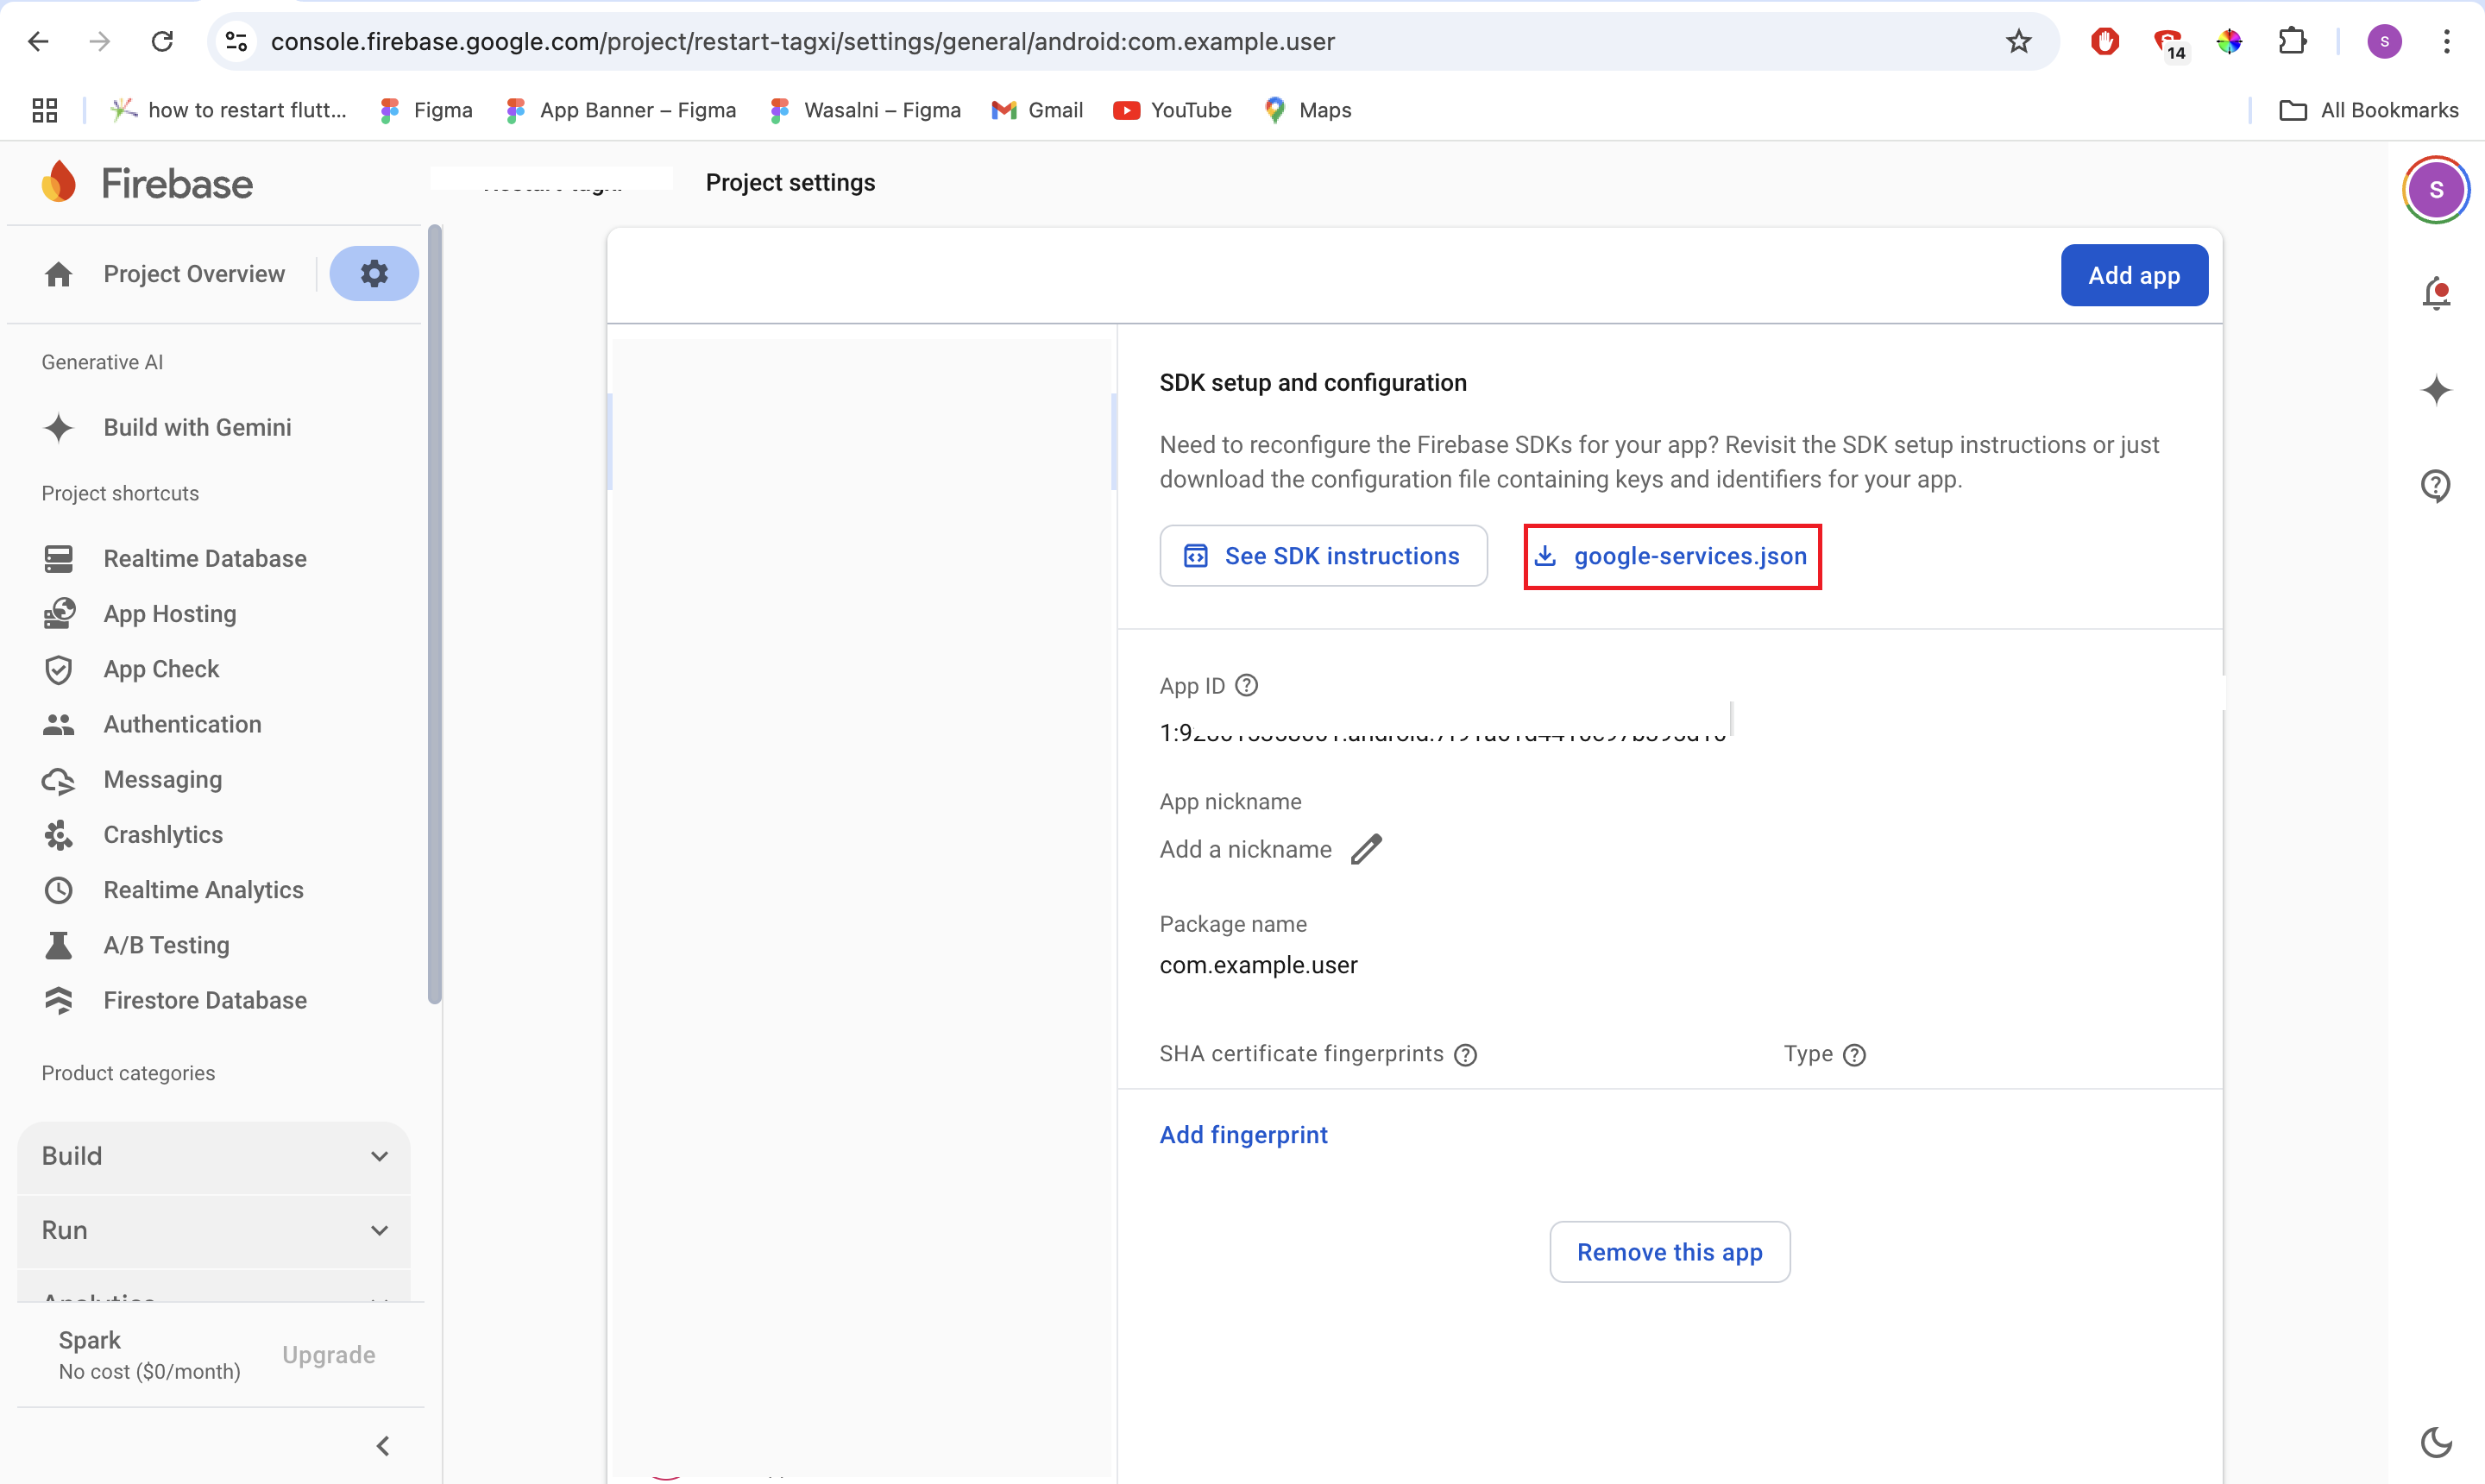This screenshot has height=1484, width=2485.
Task: Expand the Run category
Action: click(x=213, y=1230)
